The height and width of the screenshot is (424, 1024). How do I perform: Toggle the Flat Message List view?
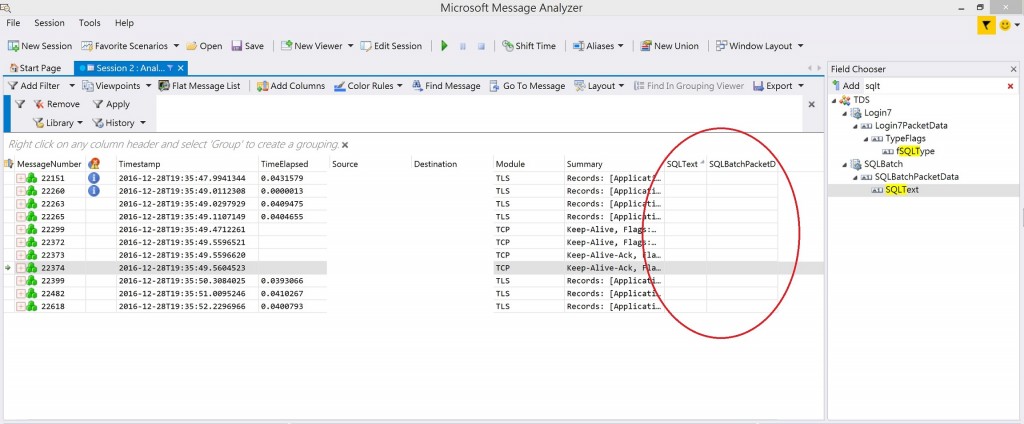coord(199,86)
